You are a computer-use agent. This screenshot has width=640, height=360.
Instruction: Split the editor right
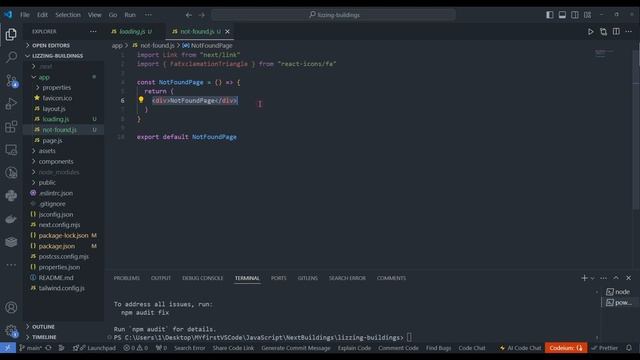pos(616,31)
